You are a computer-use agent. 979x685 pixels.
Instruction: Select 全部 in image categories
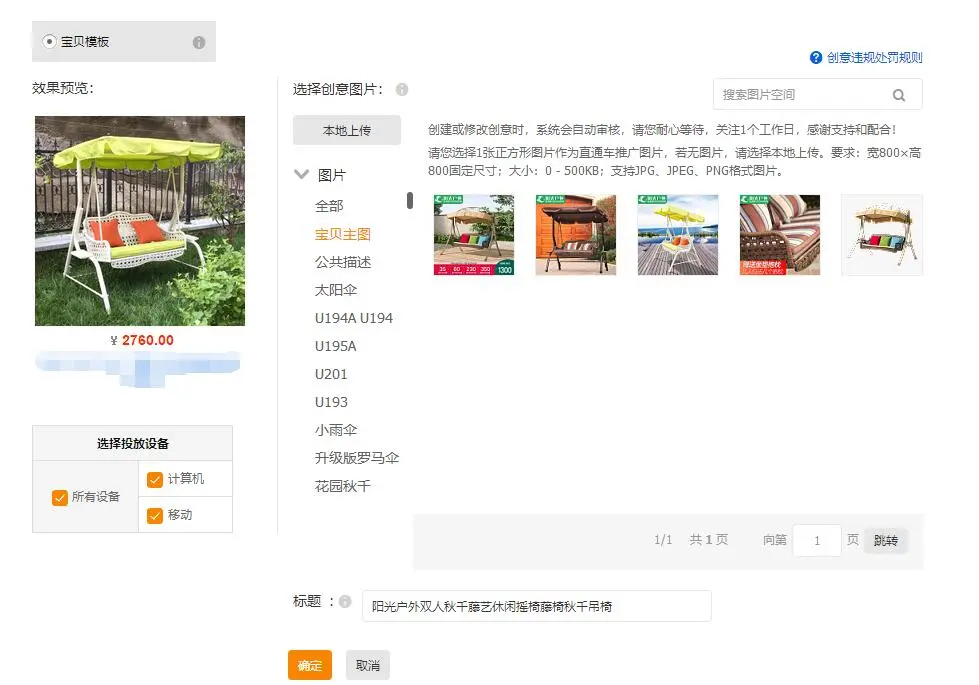(x=329, y=206)
